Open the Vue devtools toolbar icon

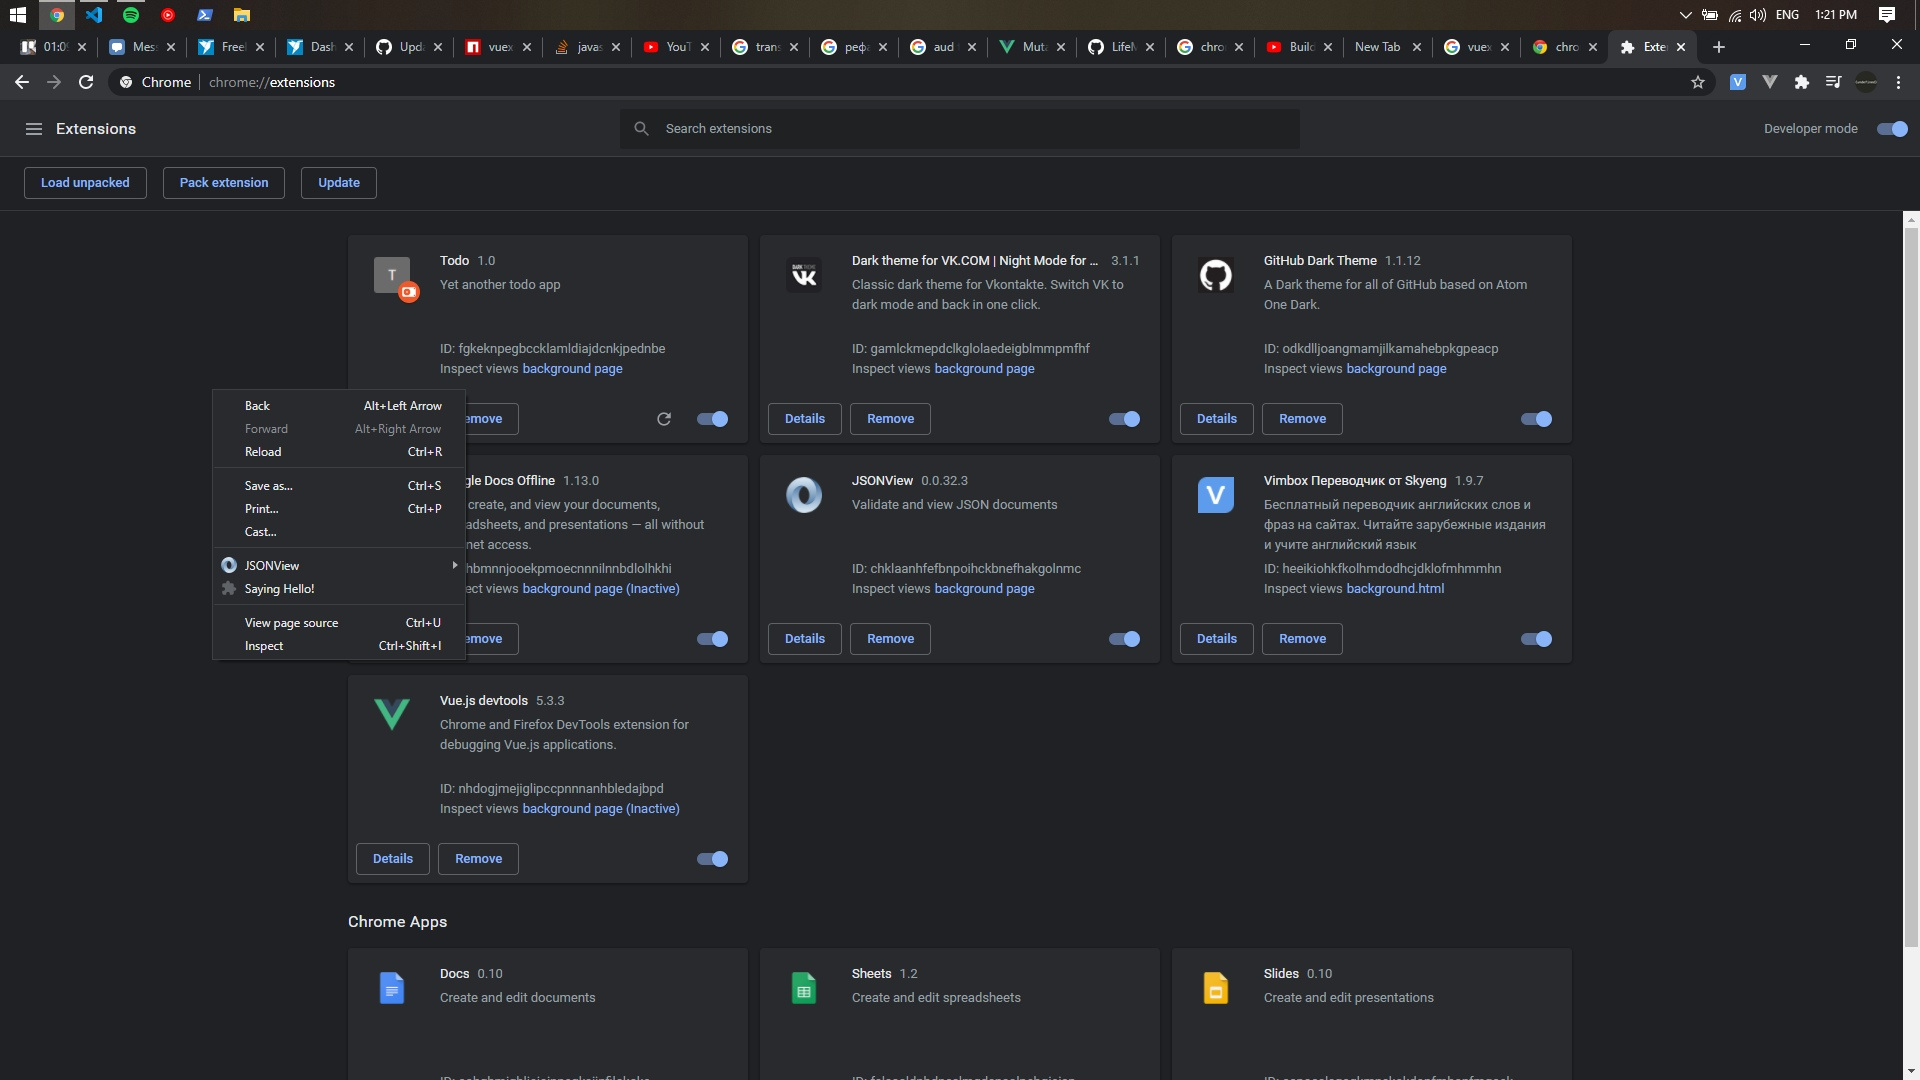pos(1770,82)
